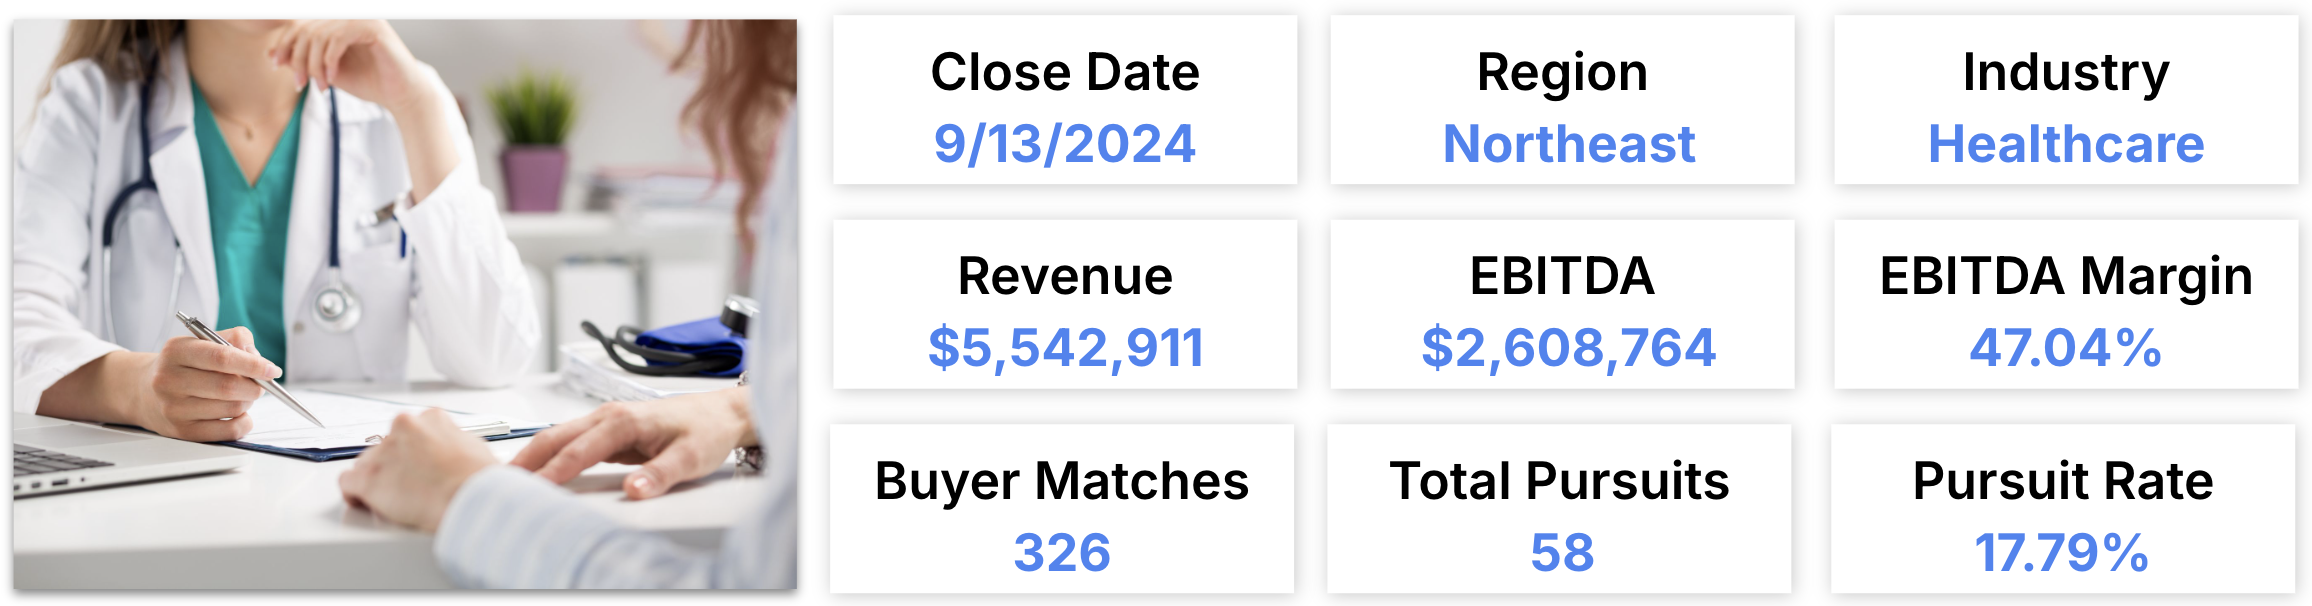Select the Industry card

click(2066, 99)
